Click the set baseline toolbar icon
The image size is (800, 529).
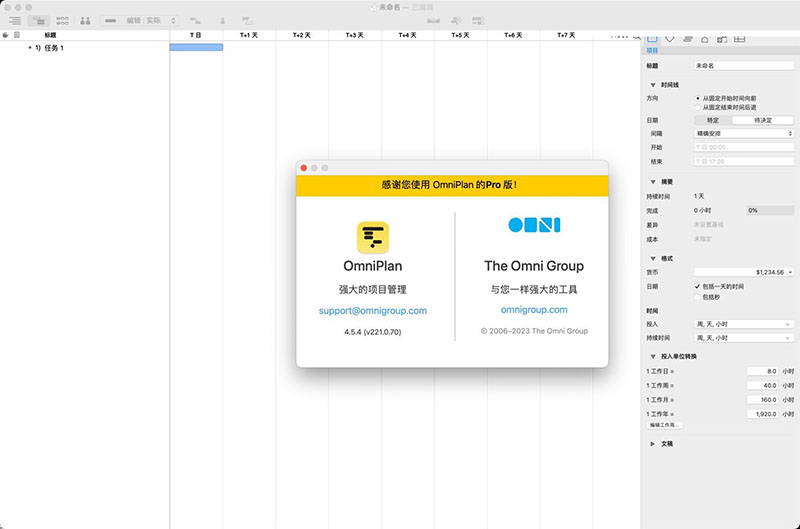pyautogui.click(x=478, y=21)
